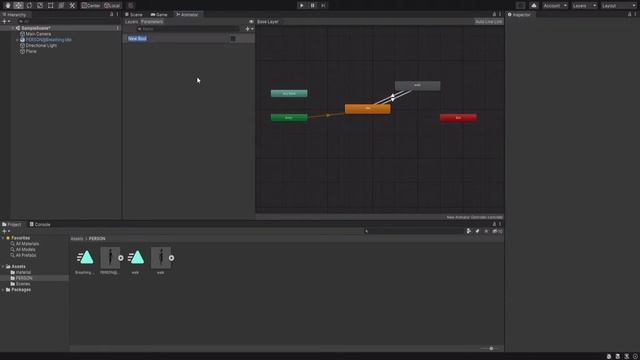Screen dimensions: 640x360
Task: Open the add parameter plus dropdown
Action: (x=249, y=29)
